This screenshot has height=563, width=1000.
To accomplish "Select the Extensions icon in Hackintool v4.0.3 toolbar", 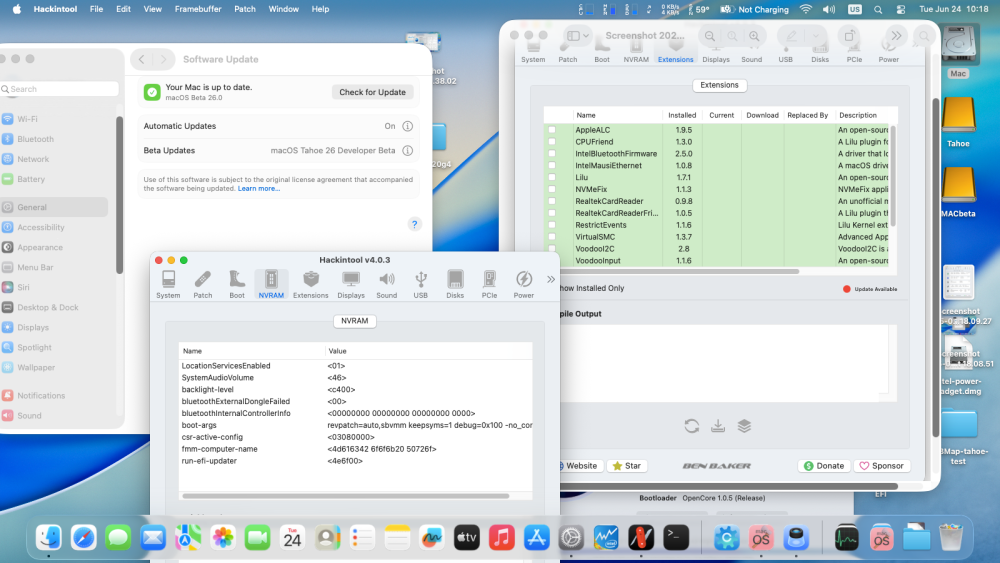I will click(311, 279).
